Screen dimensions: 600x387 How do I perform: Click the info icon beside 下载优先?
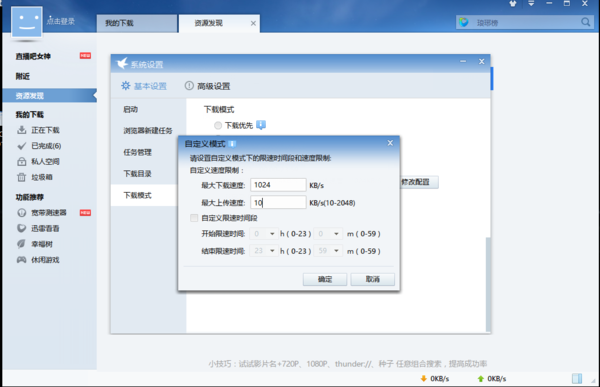tap(261, 125)
